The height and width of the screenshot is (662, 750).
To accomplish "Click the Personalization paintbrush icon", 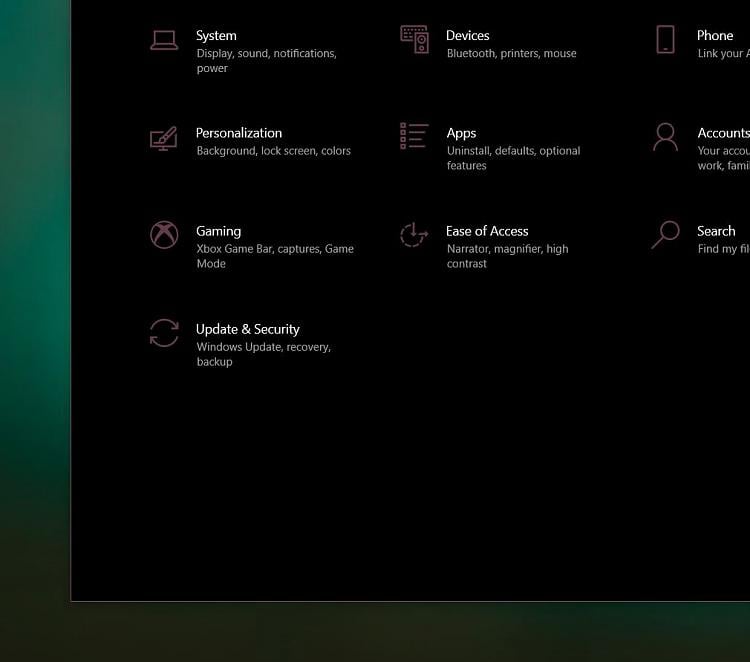I will click(x=164, y=138).
